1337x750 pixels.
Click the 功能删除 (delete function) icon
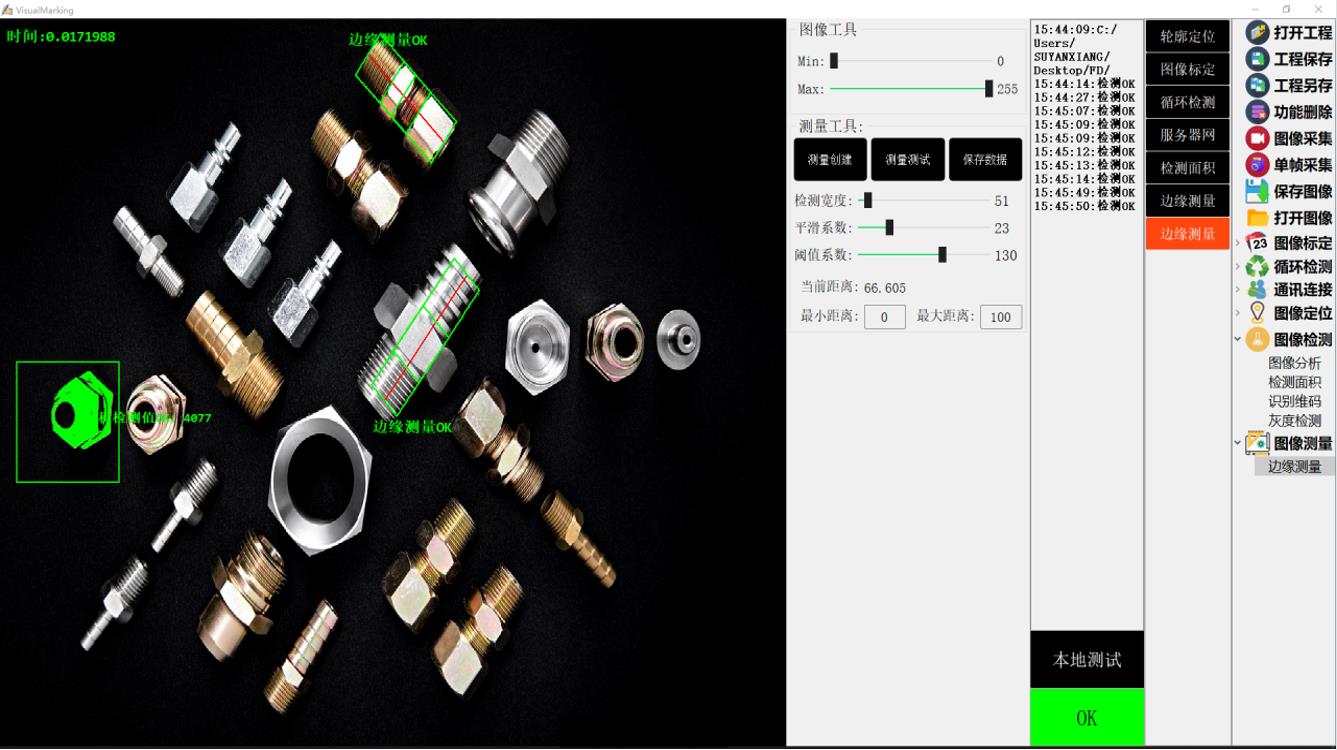(1257, 112)
